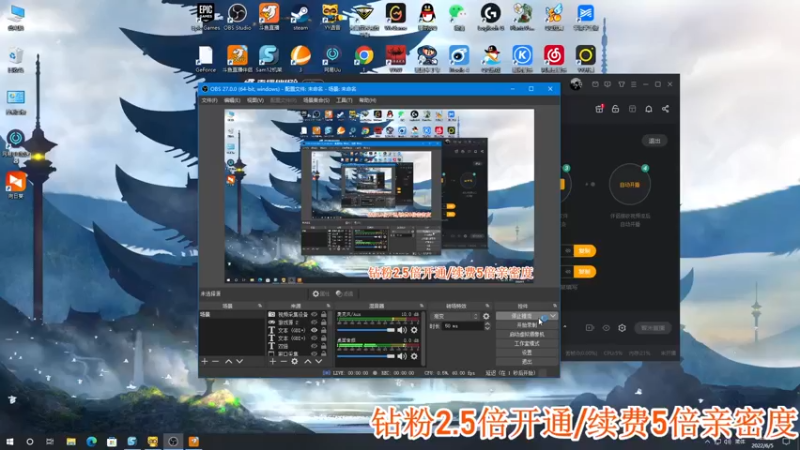Launch OBS Studio desktop shortcut

click(x=237, y=16)
